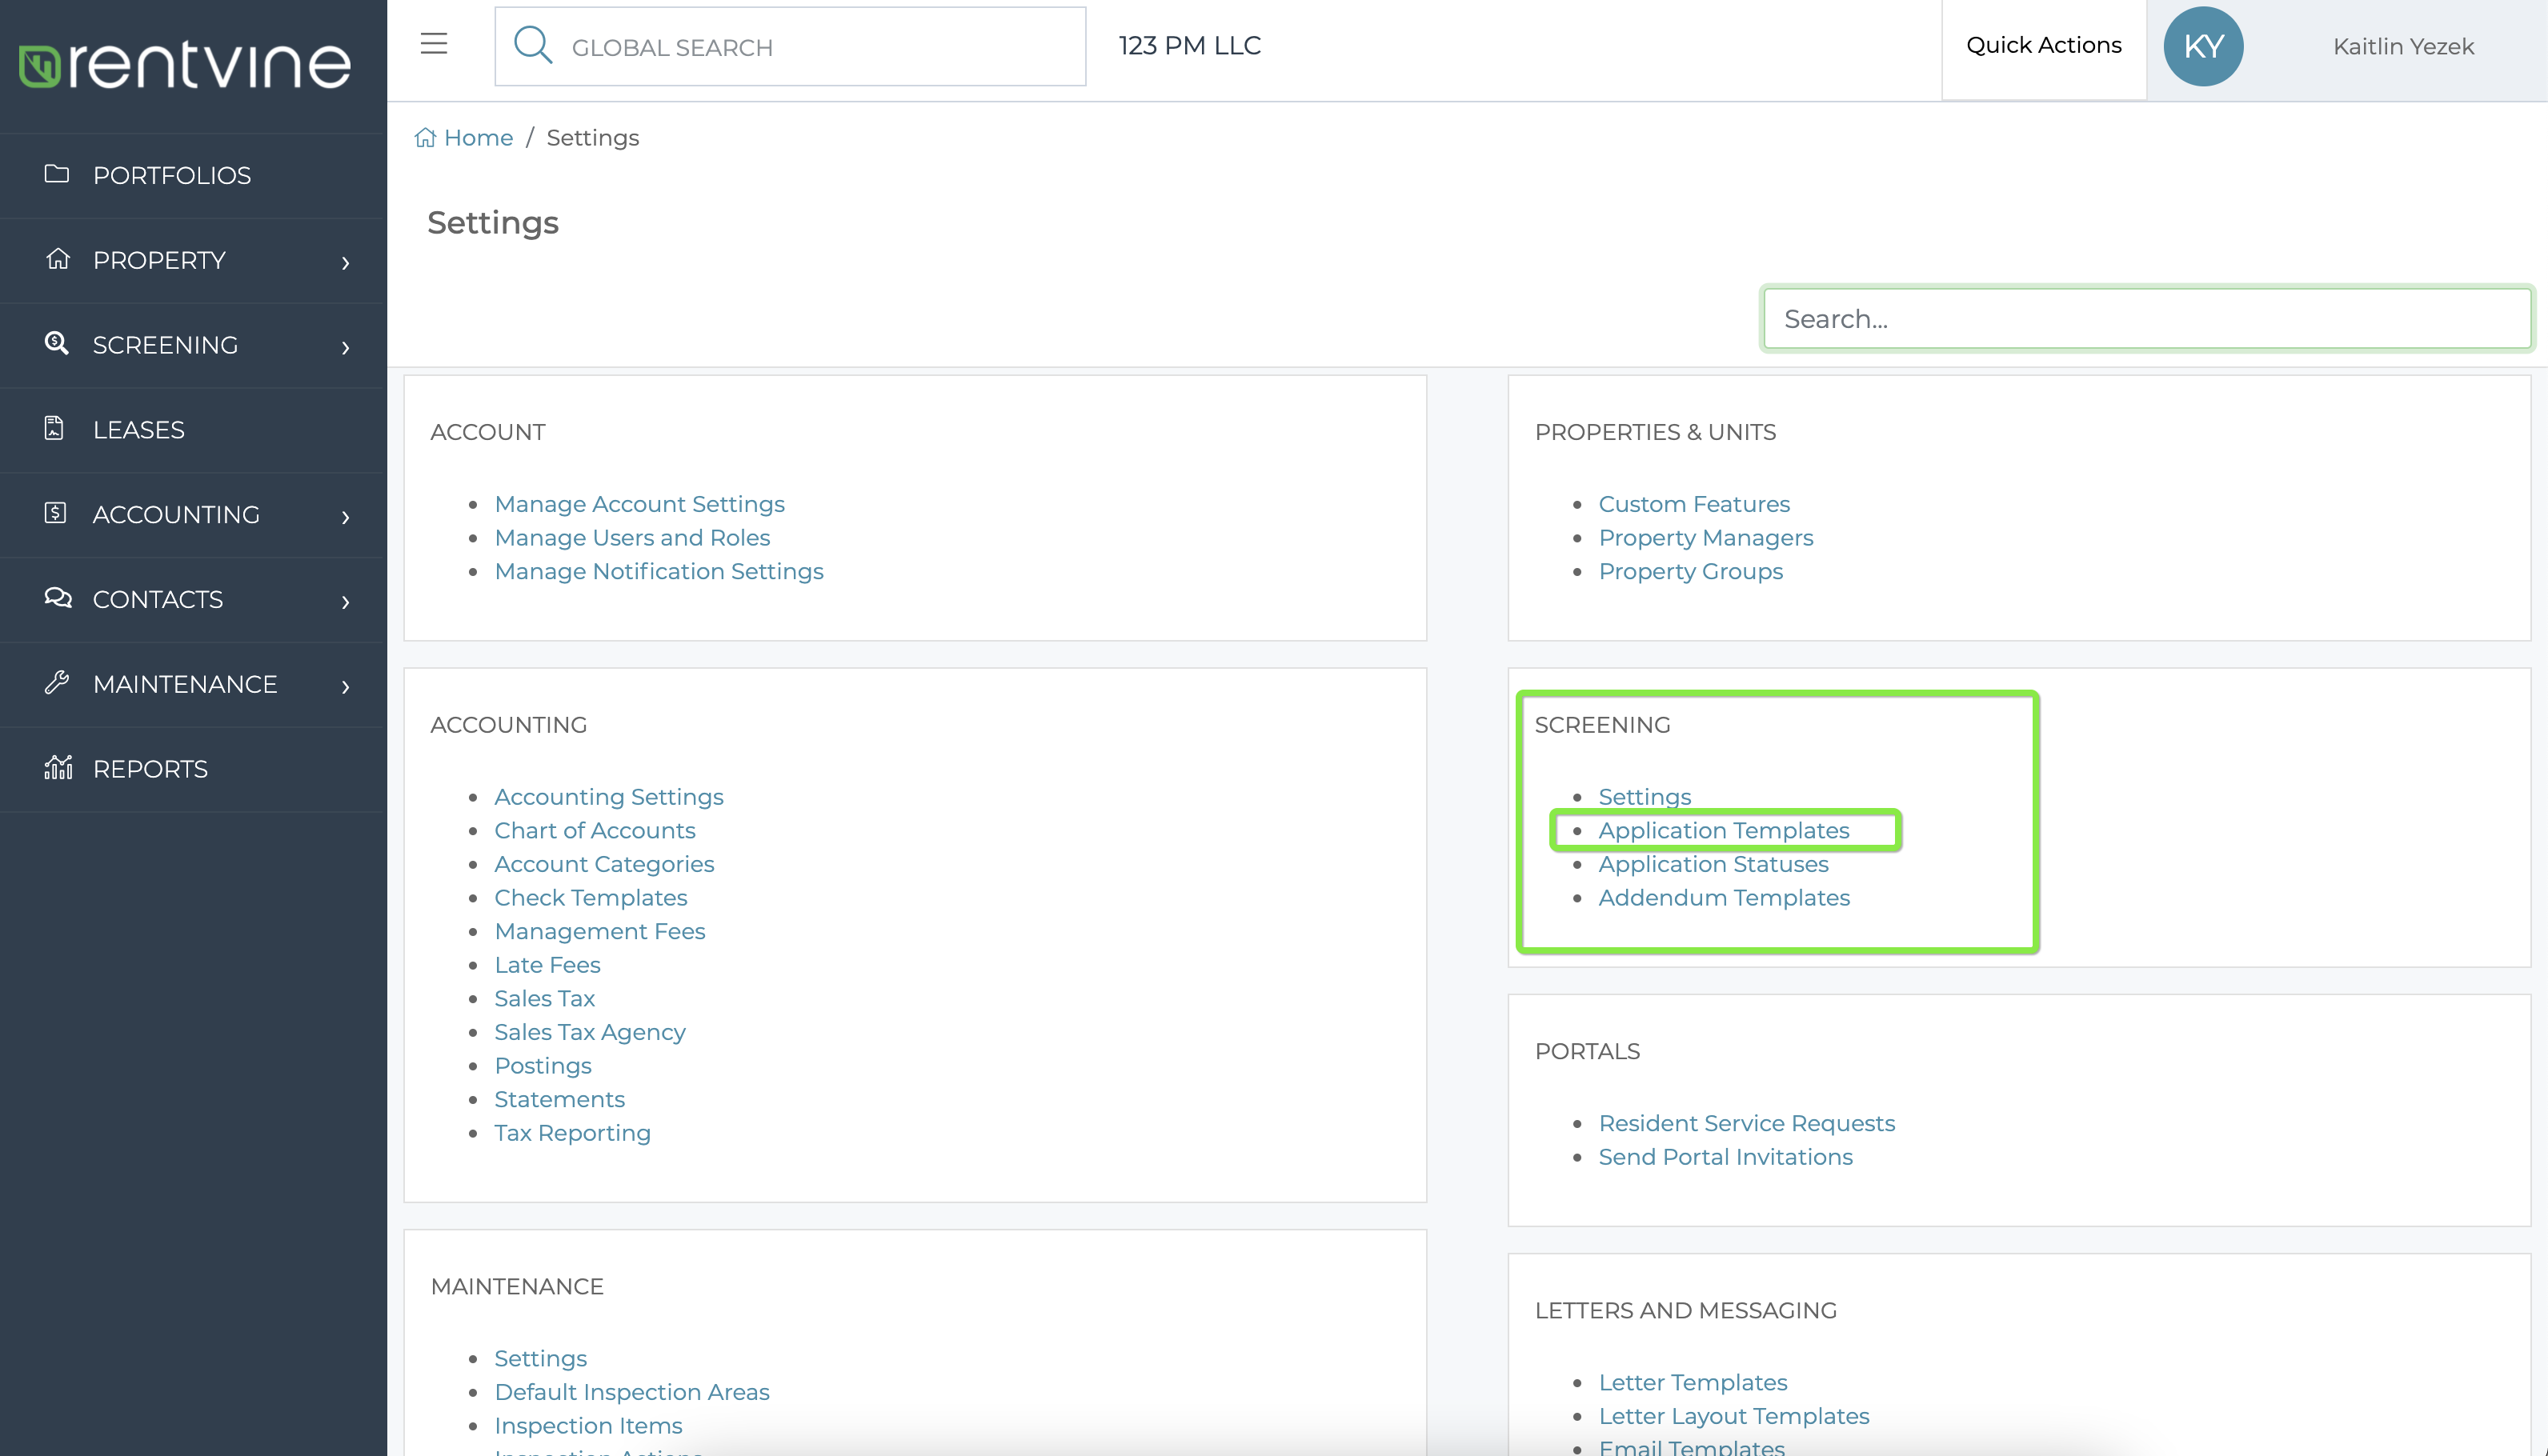Click the Global Search input field

point(789,46)
